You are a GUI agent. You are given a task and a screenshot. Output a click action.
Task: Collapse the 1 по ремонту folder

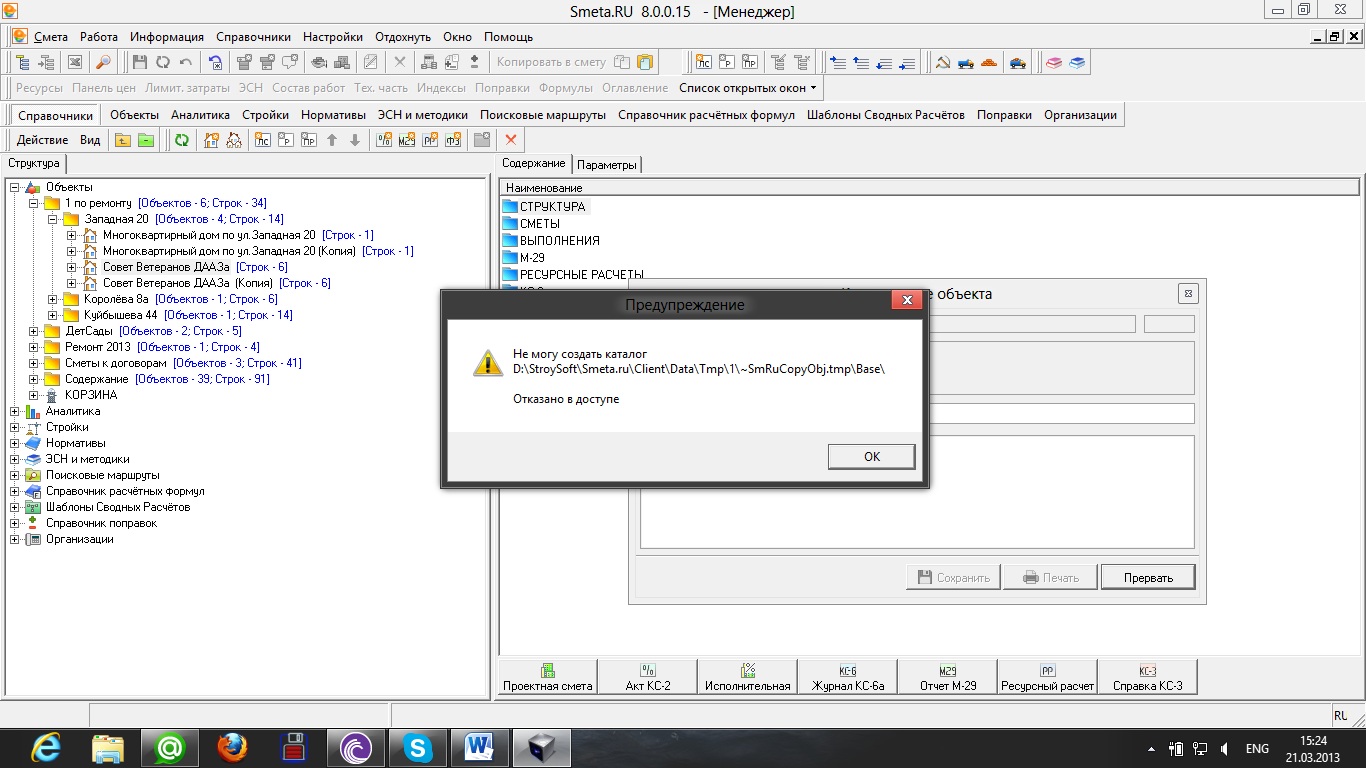click(x=33, y=203)
